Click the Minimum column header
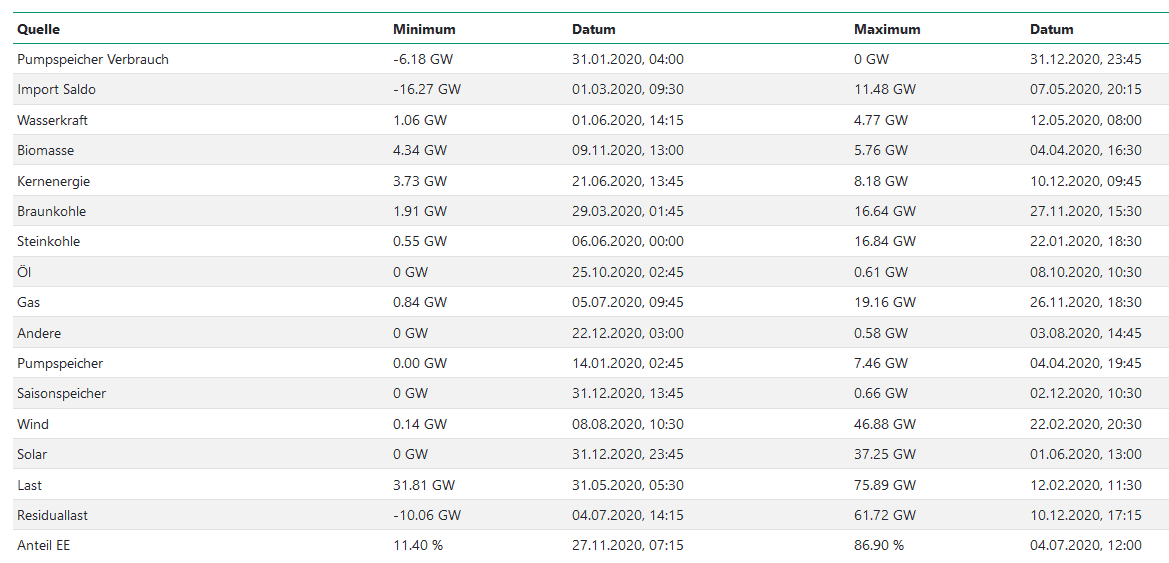Image resolution: width=1169 pixels, height=563 pixels. pyautogui.click(x=424, y=30)
